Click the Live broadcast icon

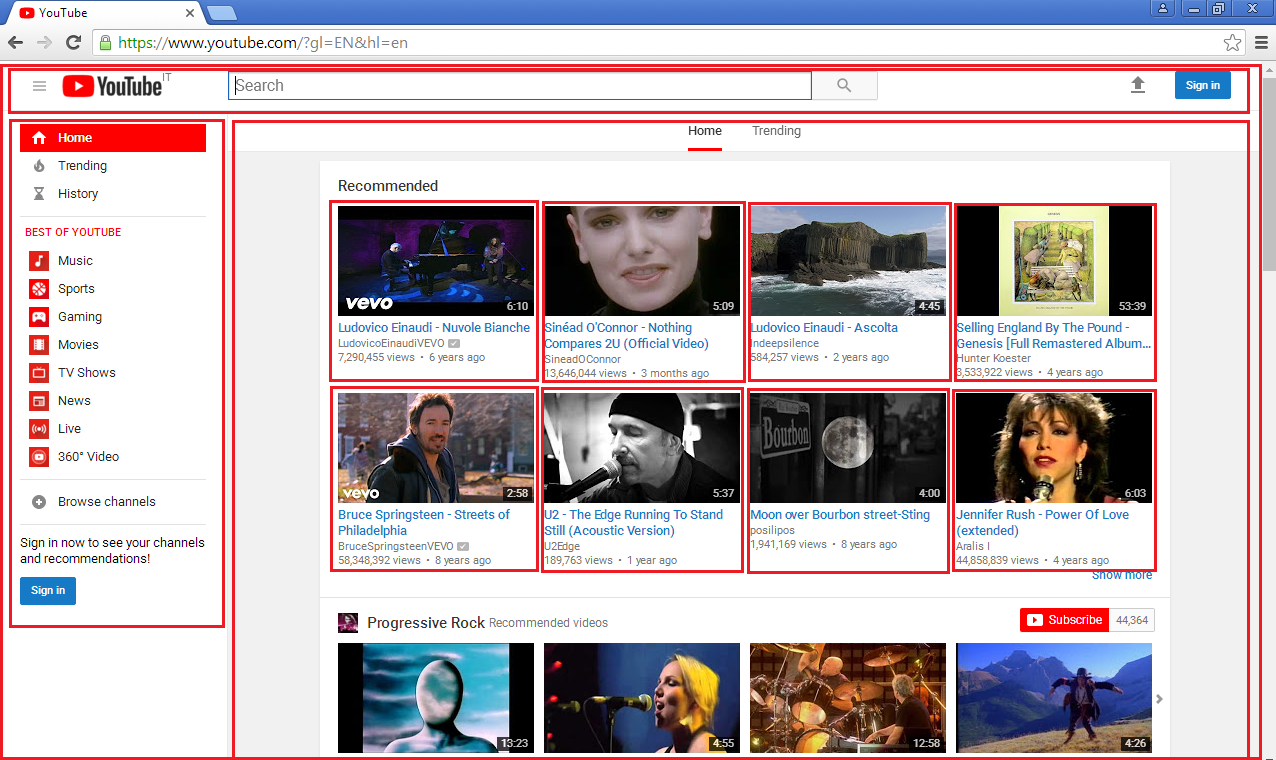pos(39,429)
